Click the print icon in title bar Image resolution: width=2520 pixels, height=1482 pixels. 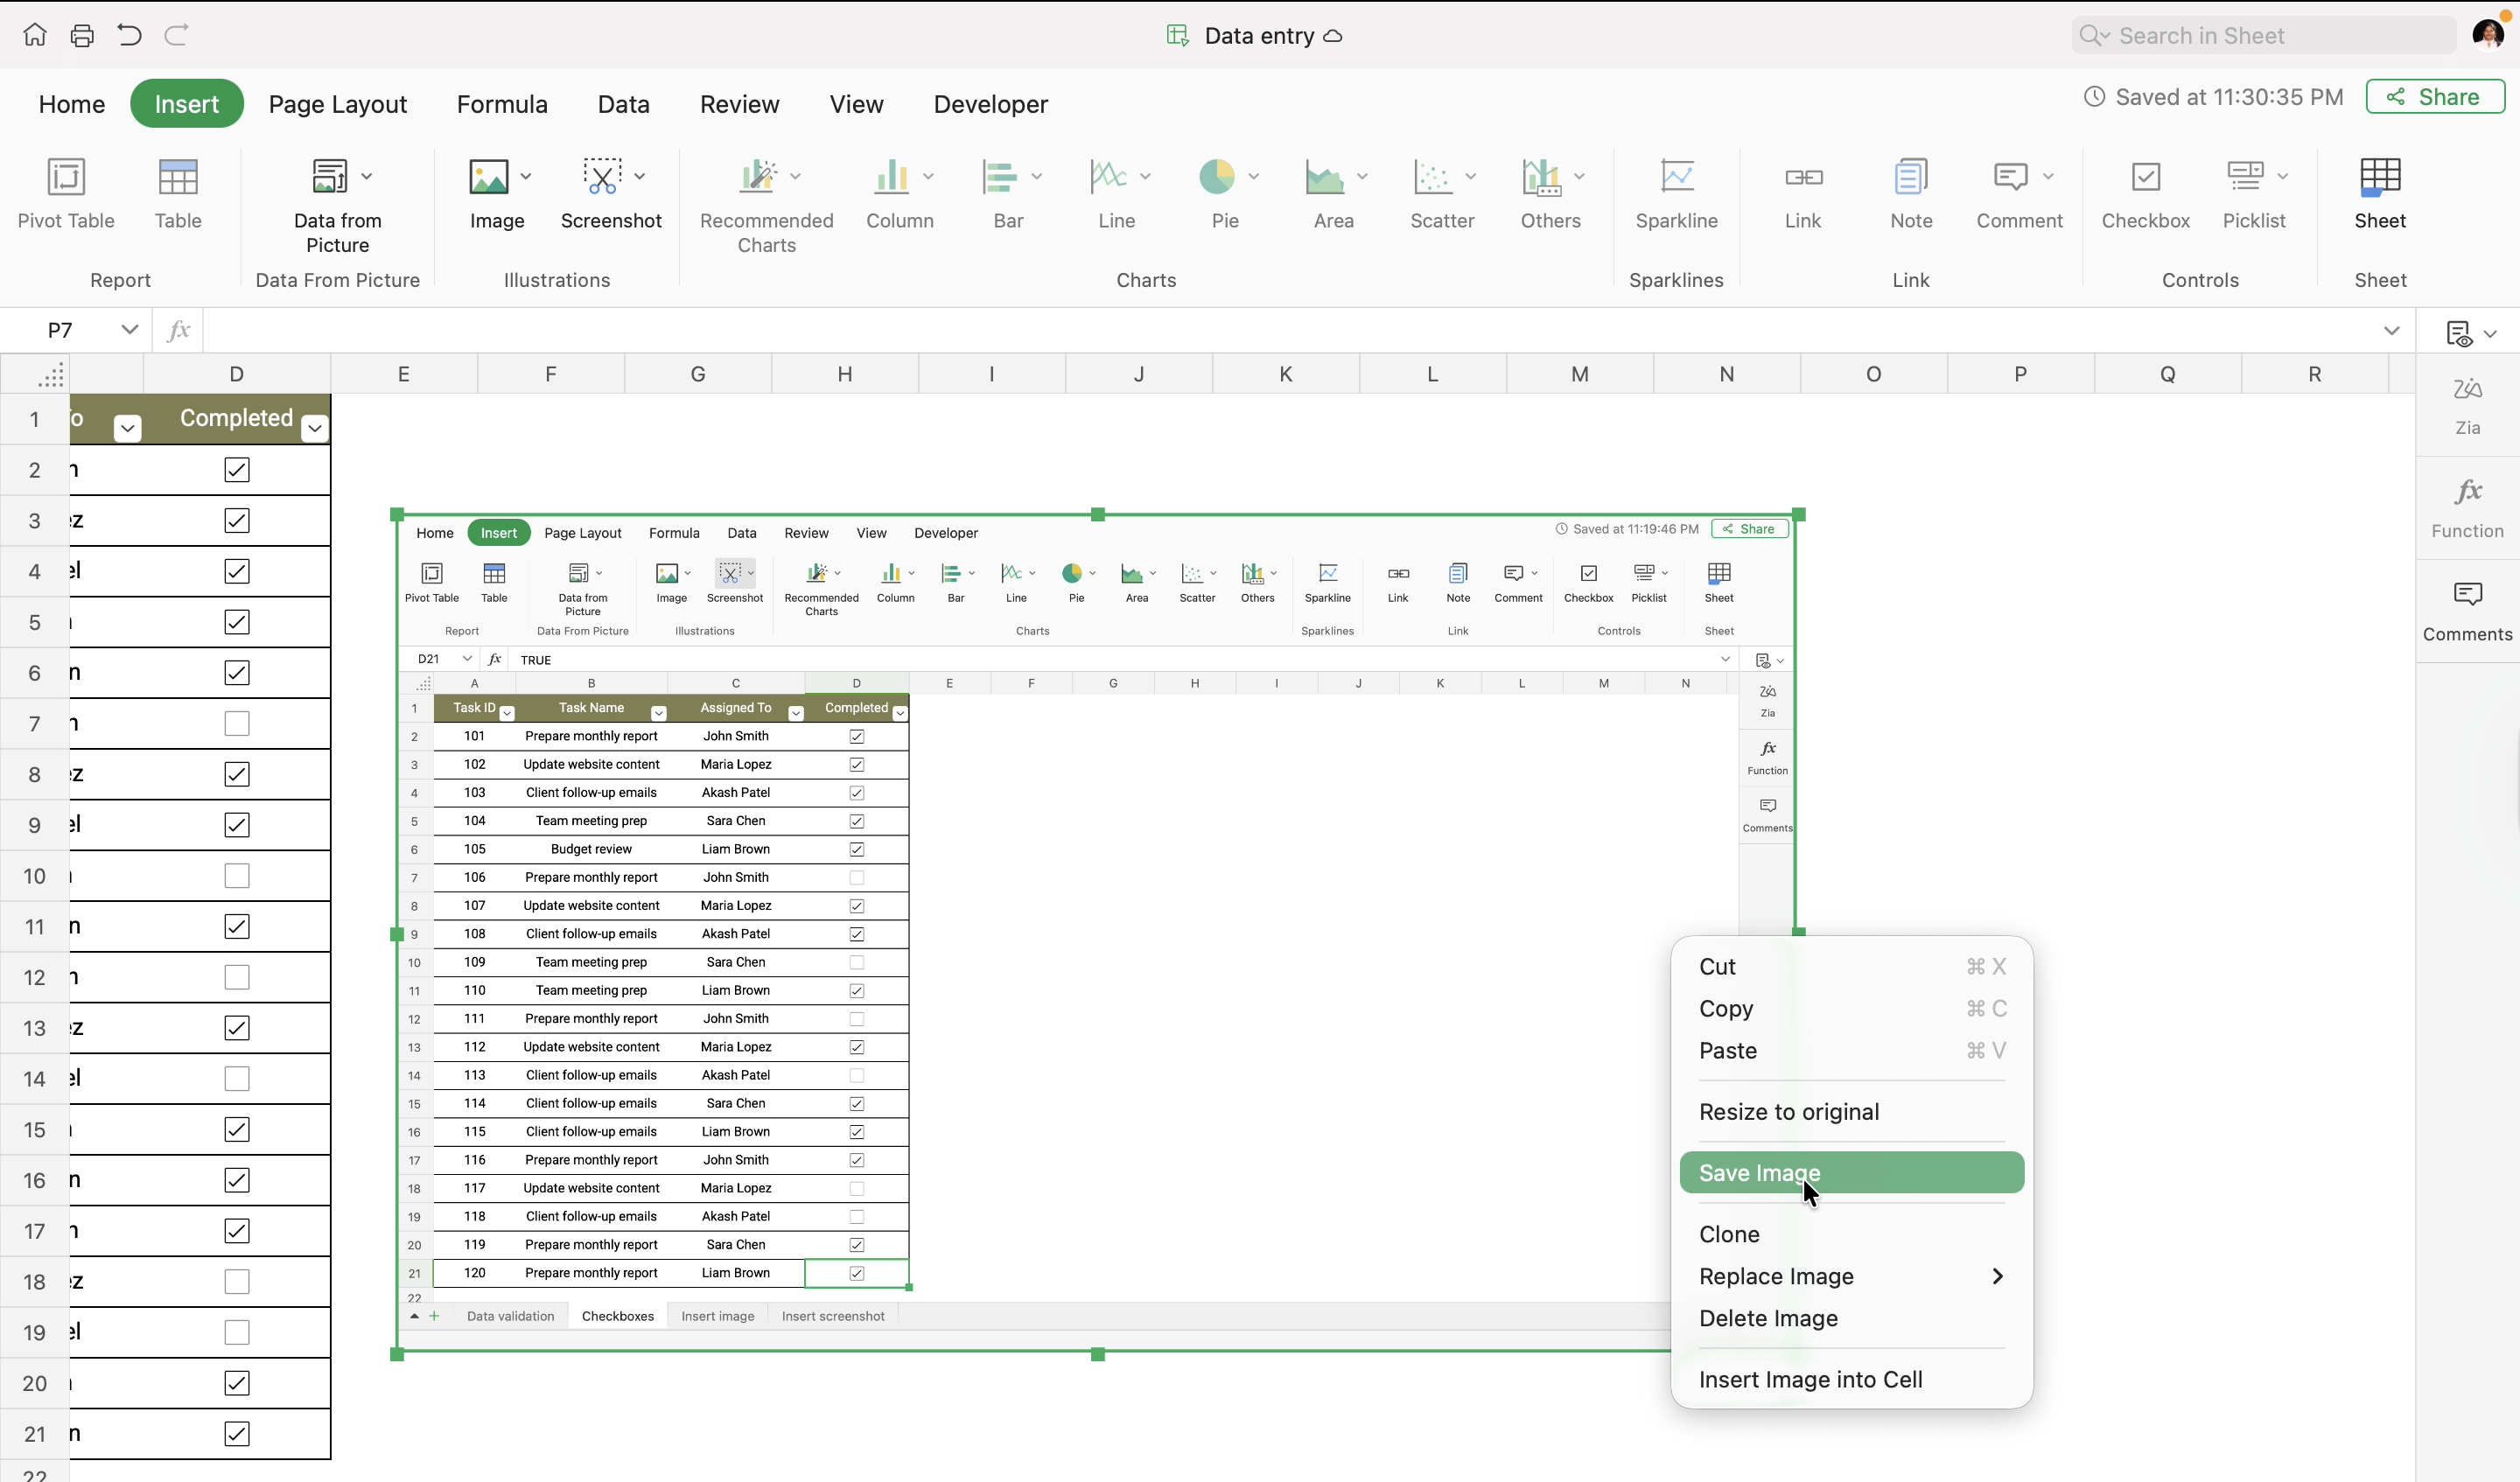point(82,36)
